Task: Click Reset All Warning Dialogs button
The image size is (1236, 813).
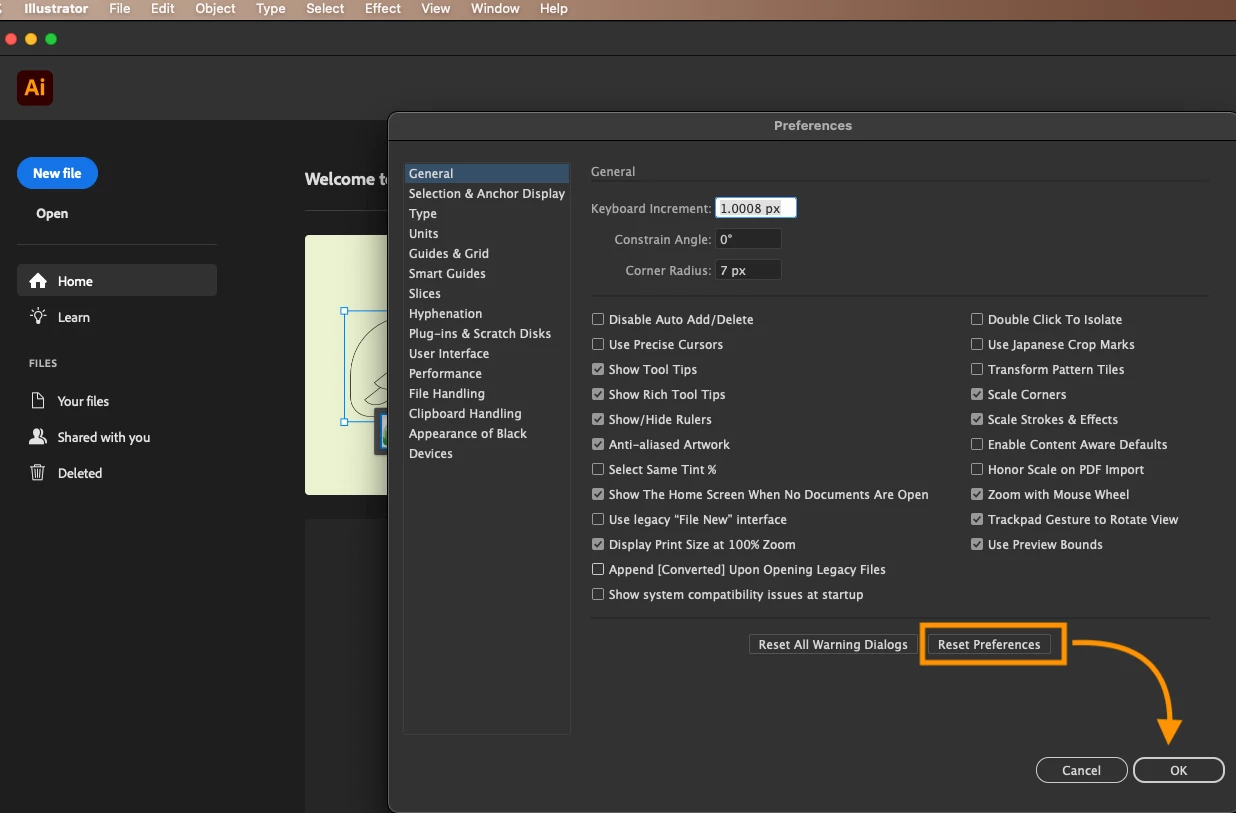Action: click(x=833, y=645)
